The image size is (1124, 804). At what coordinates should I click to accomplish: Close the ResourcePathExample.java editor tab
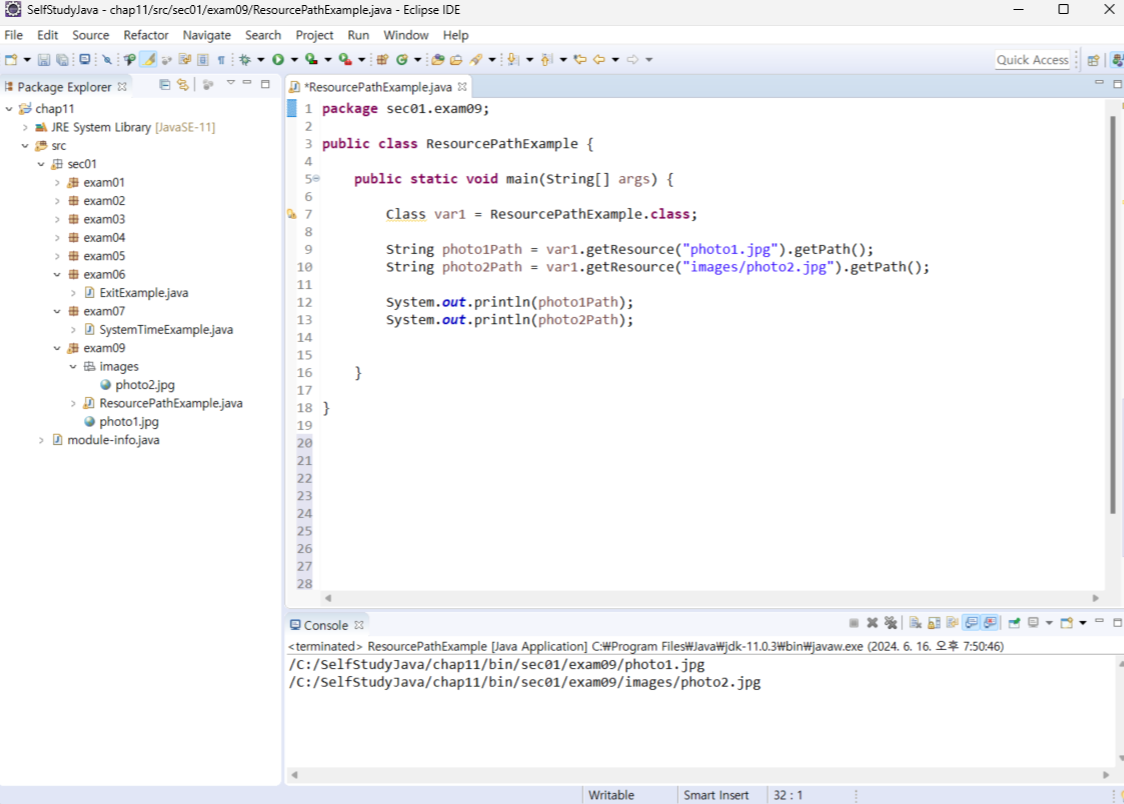pyautogui.click(x=462, y=86)
